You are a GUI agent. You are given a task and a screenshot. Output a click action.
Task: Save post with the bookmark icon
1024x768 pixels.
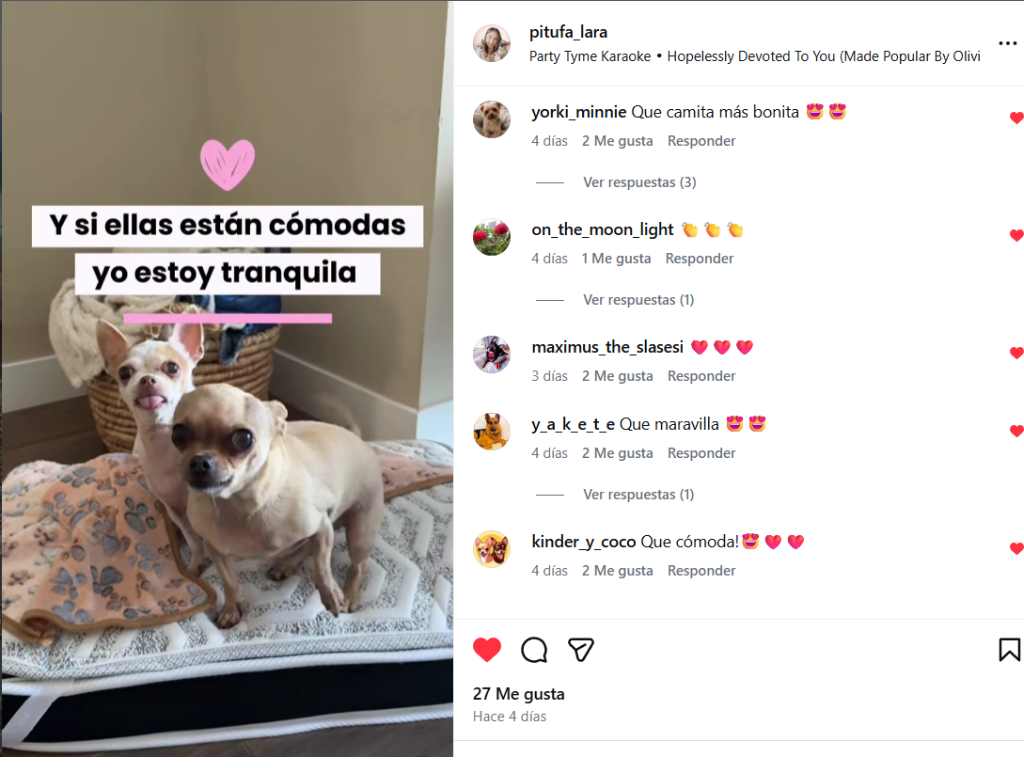pos(1009,650)
